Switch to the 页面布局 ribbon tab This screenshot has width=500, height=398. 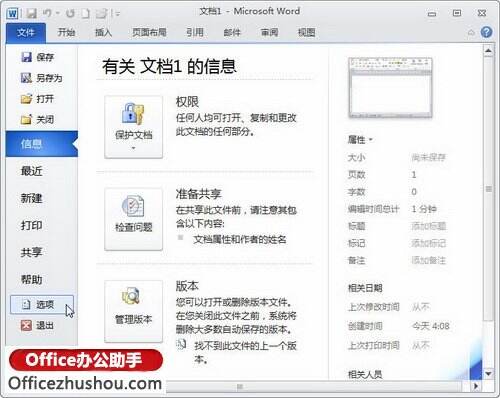[x=149, y=32]
